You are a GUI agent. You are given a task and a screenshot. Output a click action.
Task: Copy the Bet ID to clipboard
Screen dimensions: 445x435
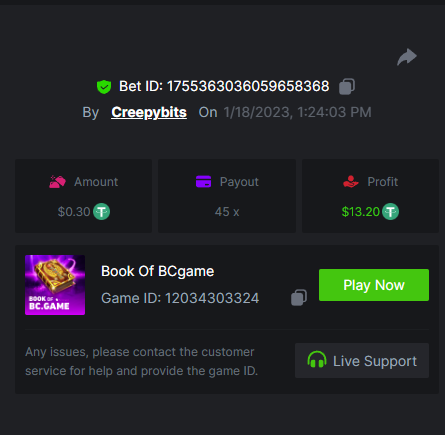coord(347,86)
